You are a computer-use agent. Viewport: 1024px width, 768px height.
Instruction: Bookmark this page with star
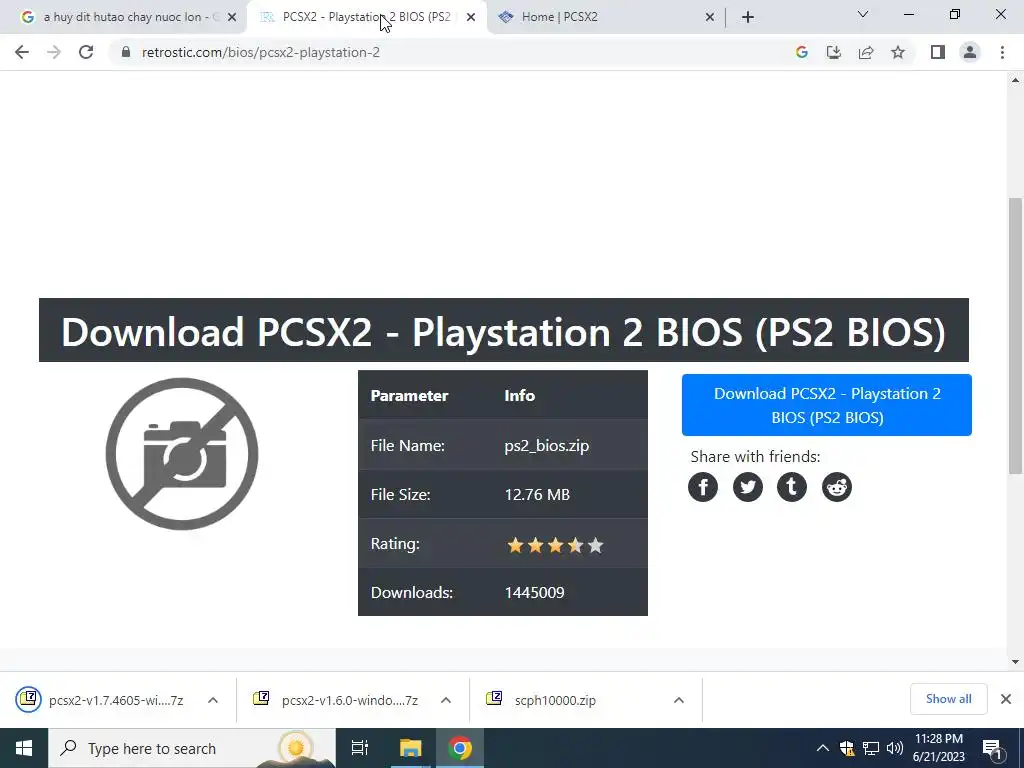898,52
